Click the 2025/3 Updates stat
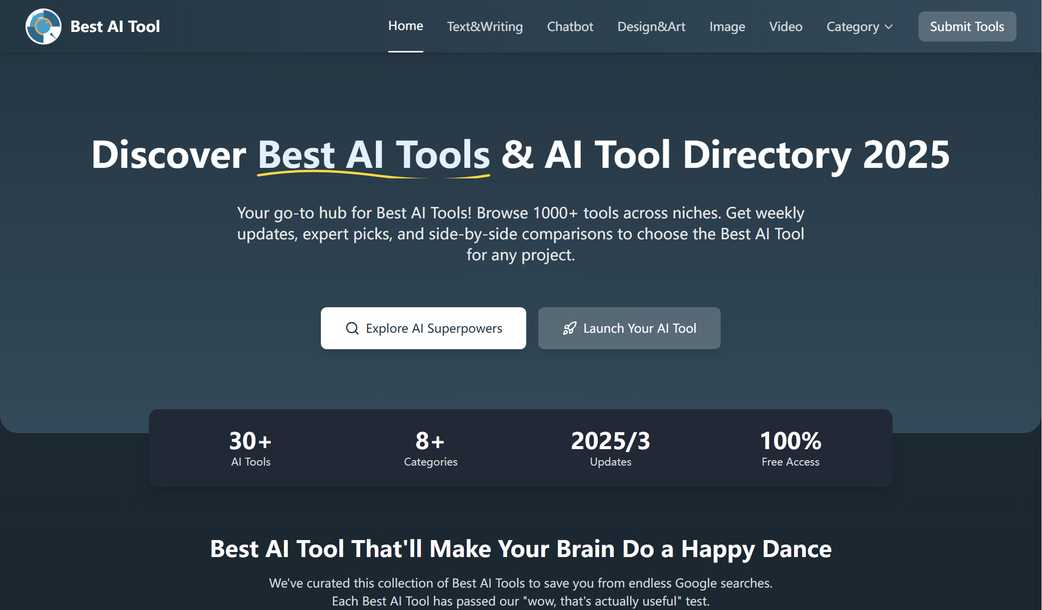Image resolution: width=1042 pixels, height=610 pixels. tap(609, 446)
